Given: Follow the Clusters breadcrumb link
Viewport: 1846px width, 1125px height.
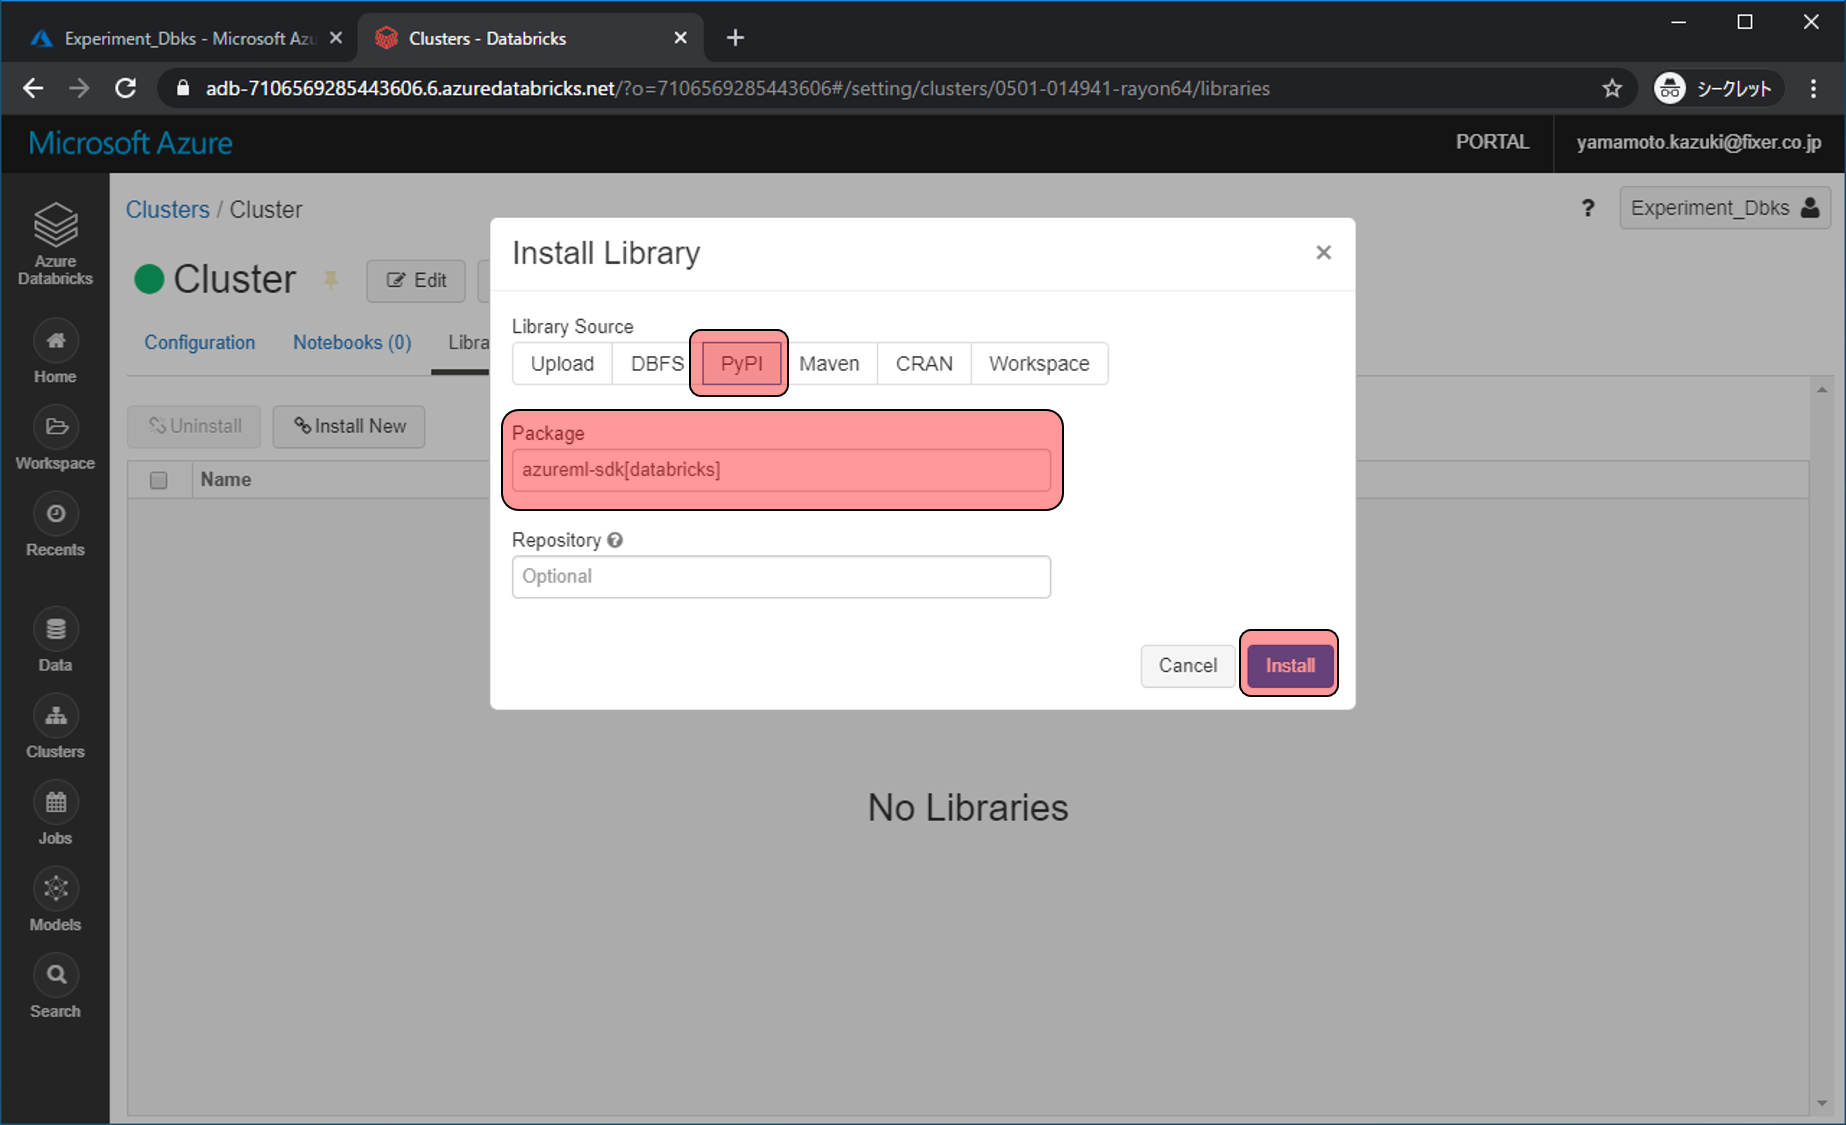Looking at the screenshot, I should pos(167,209).
